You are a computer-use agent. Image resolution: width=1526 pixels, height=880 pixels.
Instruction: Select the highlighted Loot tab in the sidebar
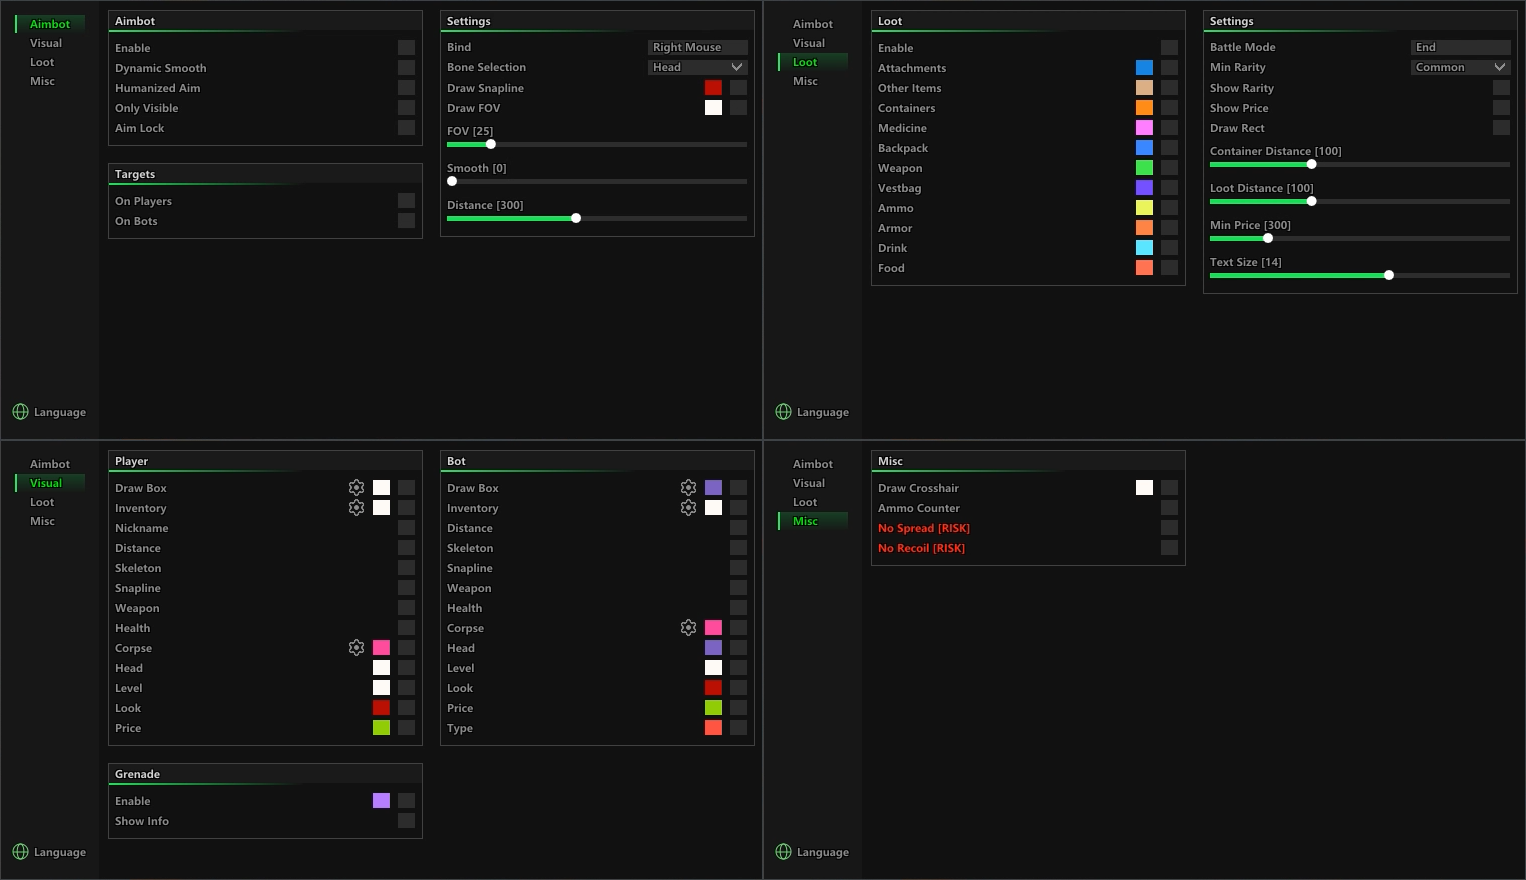(805, 62)
